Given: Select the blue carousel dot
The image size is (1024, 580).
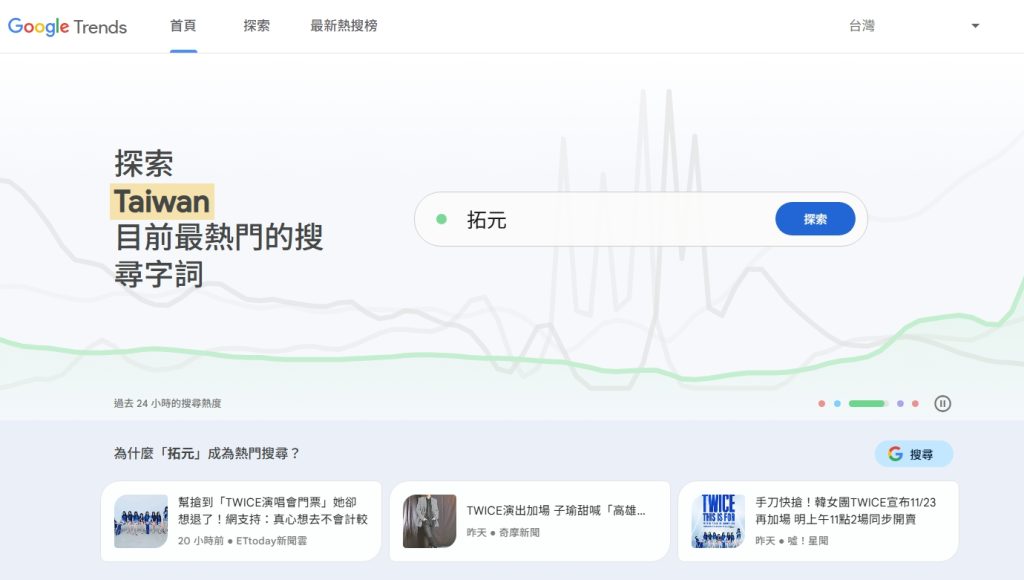Looking at the screenshot, I should point(837,404).
